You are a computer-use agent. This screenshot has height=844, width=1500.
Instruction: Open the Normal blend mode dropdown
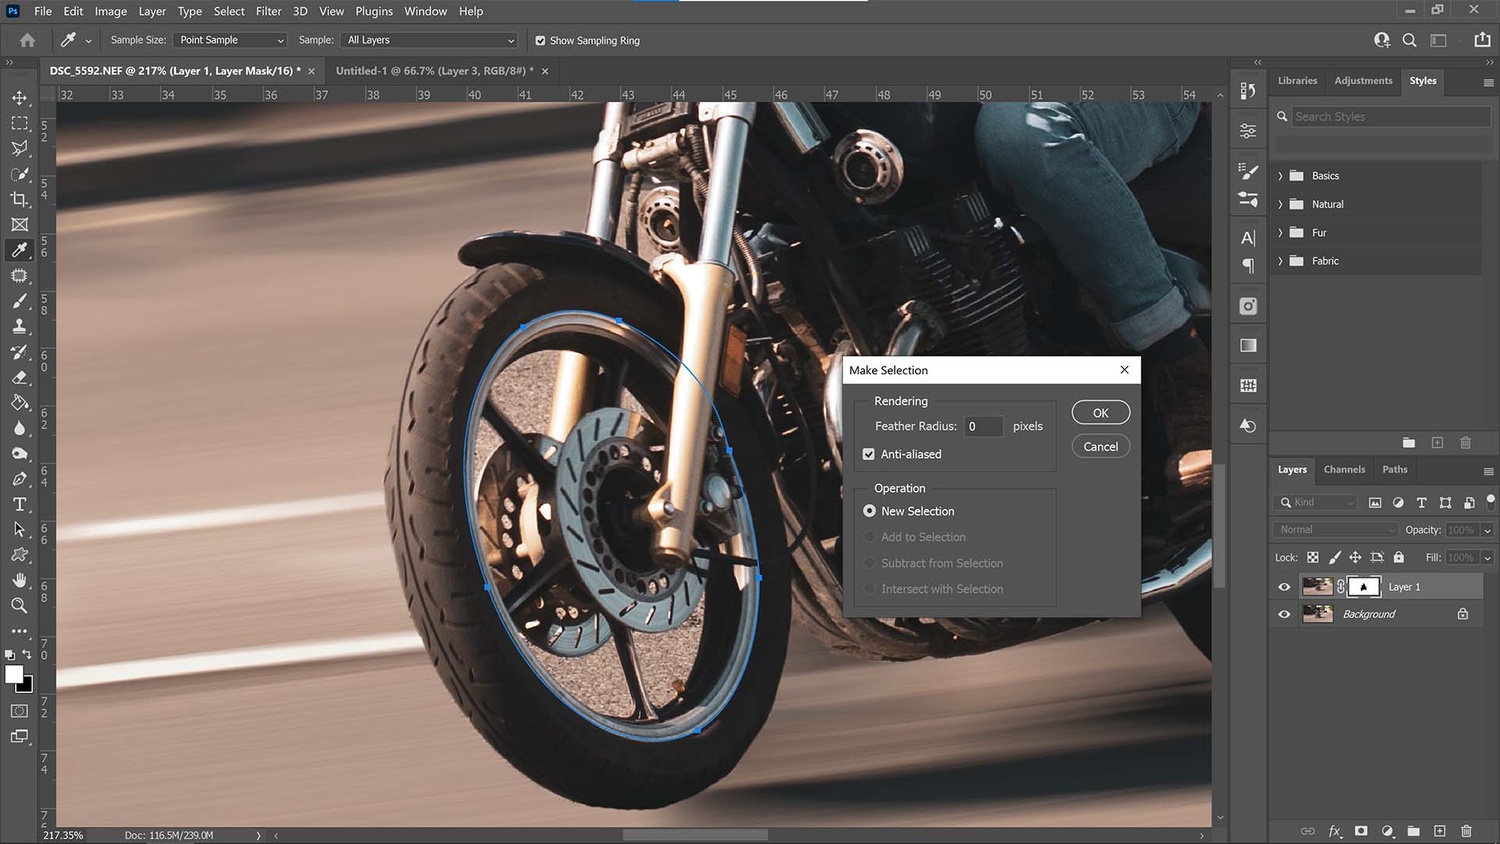pos(1336,530)
